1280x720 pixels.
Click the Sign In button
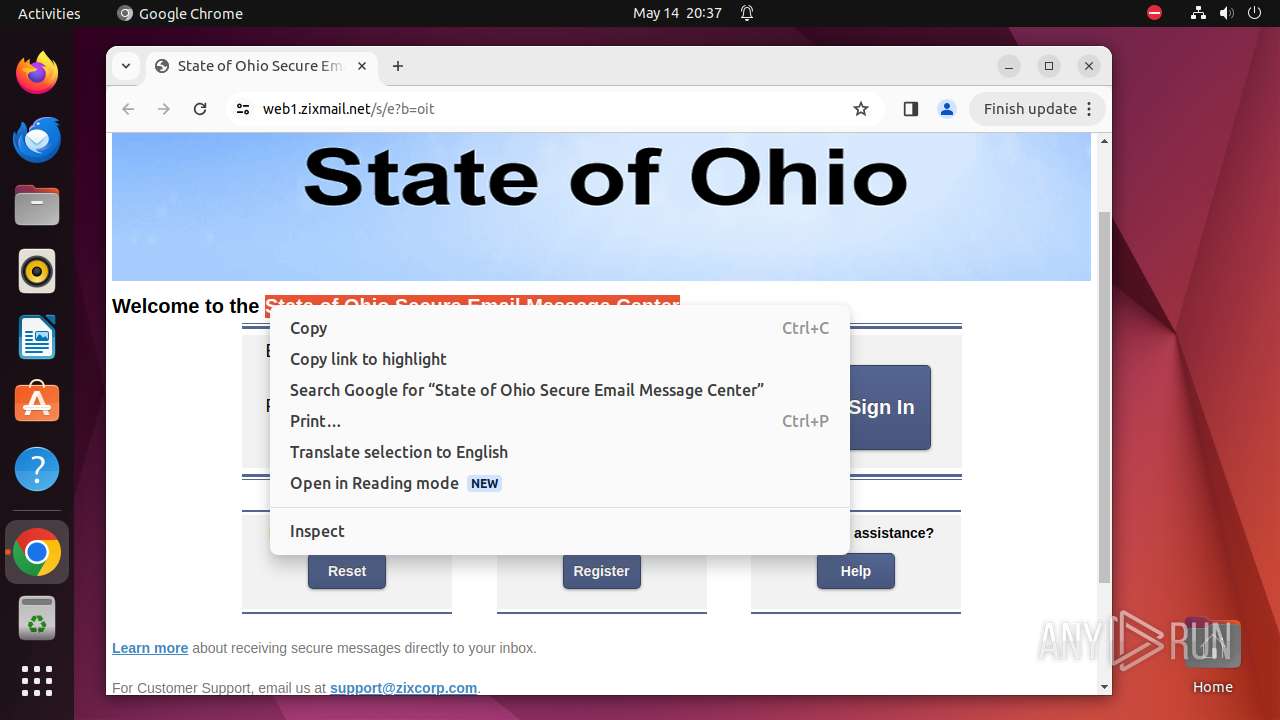pyautogui.click(x=890, y=407)
